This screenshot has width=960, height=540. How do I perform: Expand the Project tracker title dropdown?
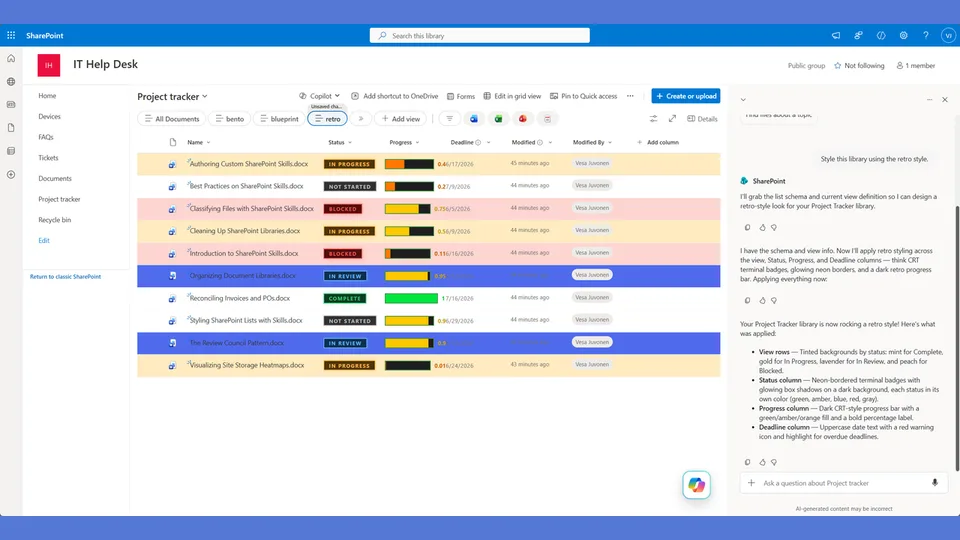click(205, 96)
